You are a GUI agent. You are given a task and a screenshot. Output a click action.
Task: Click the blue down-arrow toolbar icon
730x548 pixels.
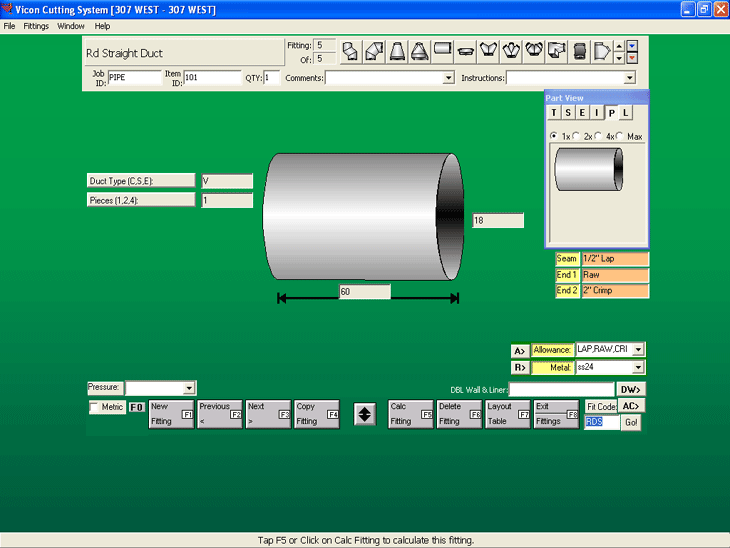coord(632,46)
